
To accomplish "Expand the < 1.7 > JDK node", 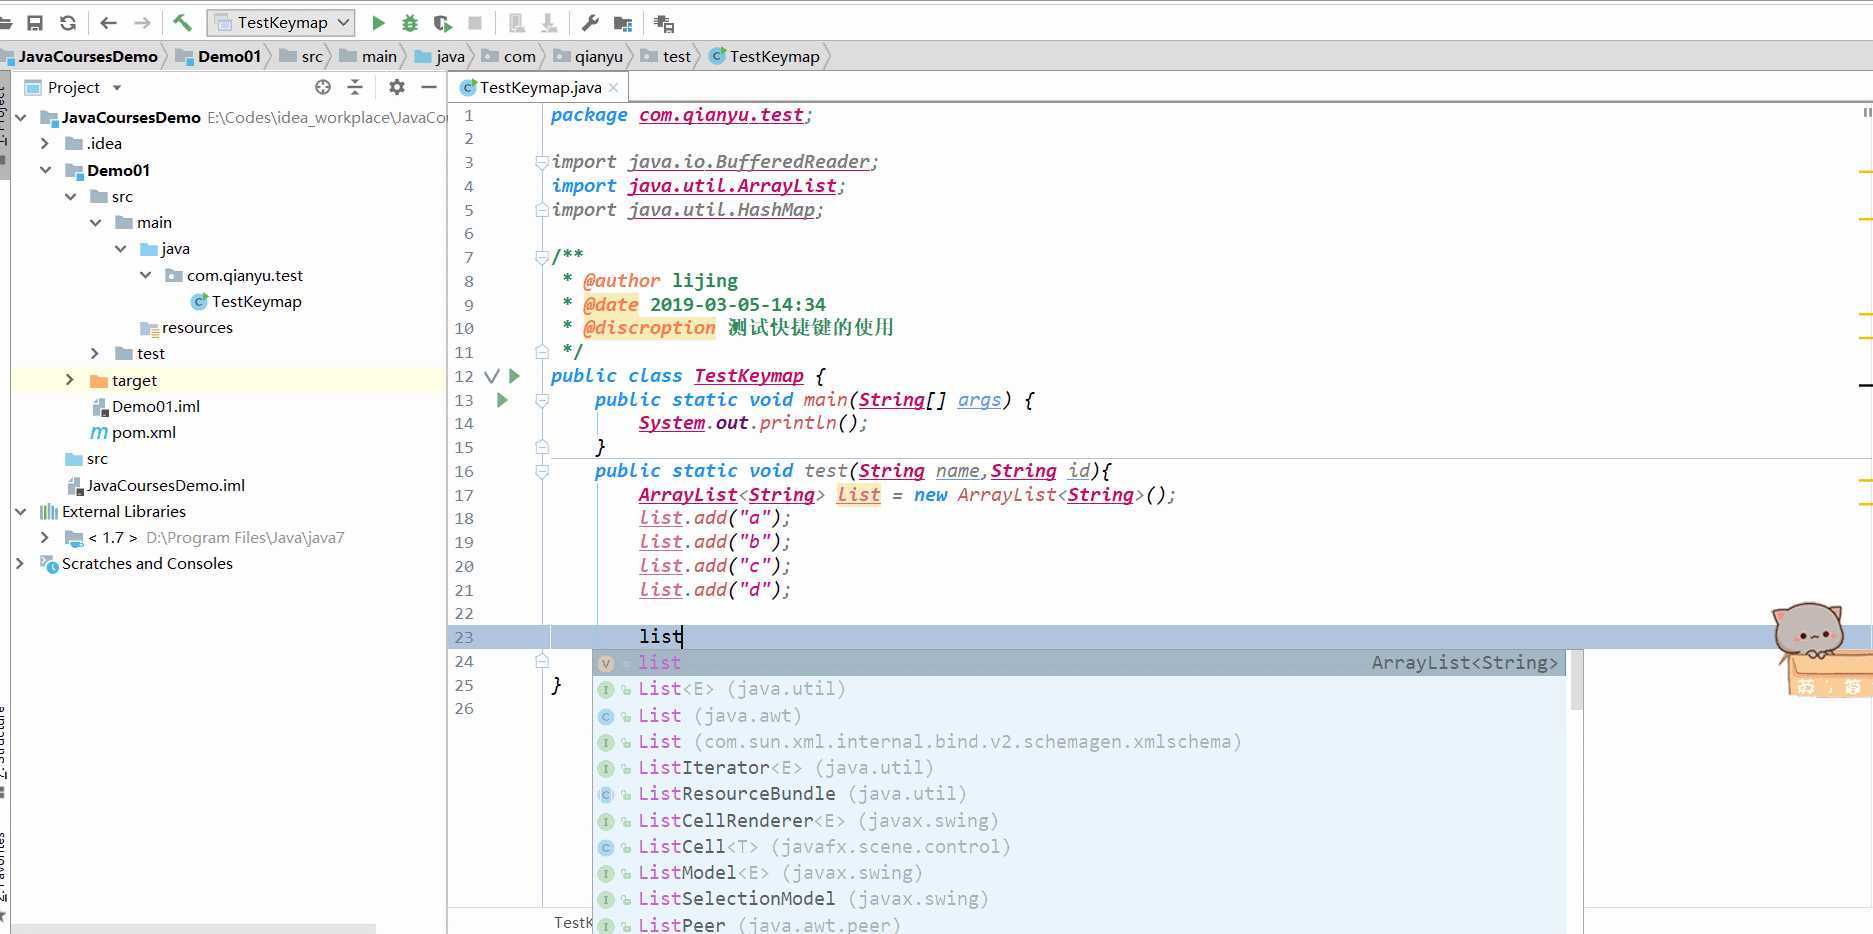I will 45,537.
